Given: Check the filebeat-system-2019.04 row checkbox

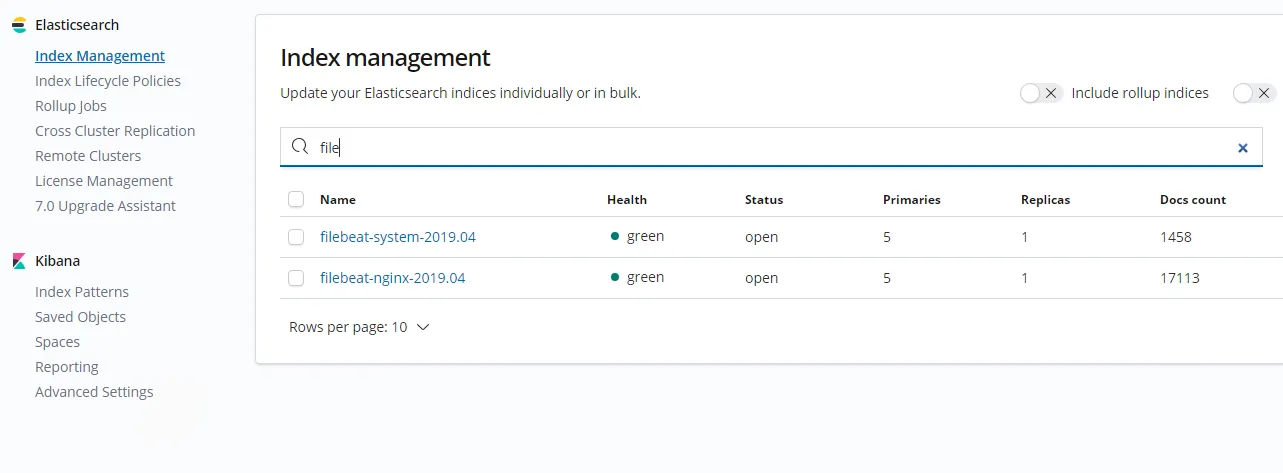Looking at the screenshot, I should tap(296, 237).
